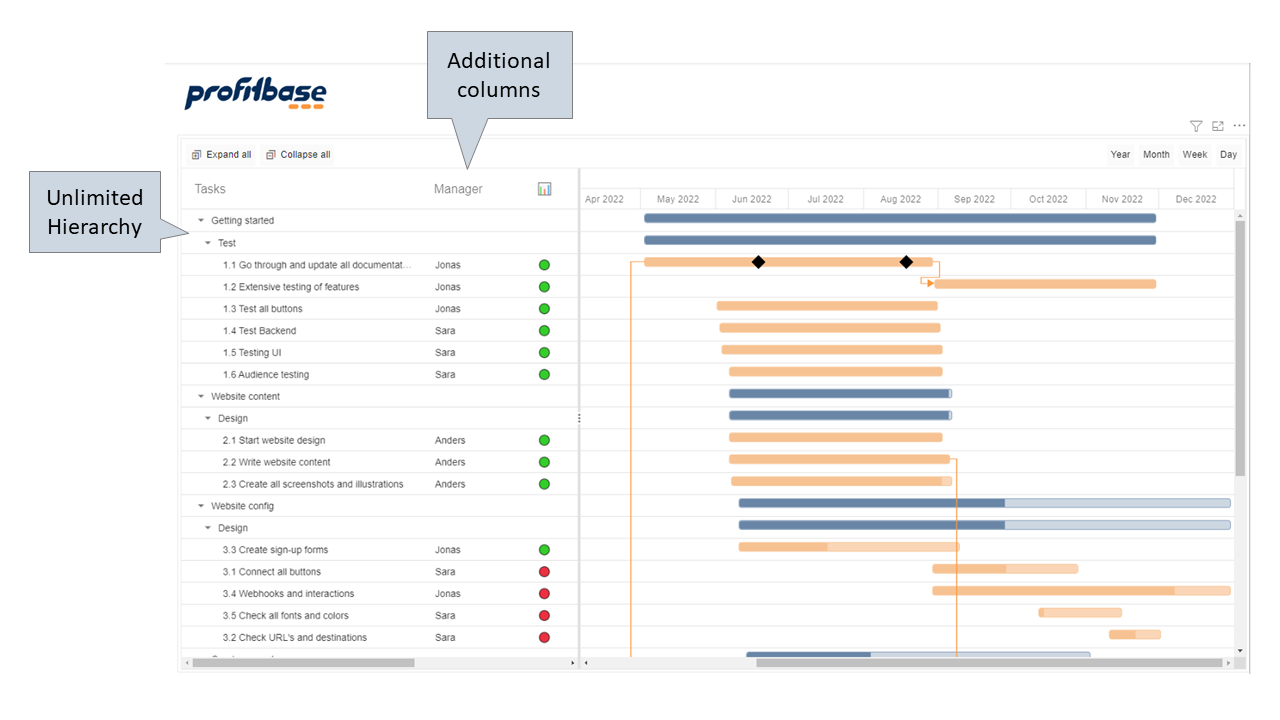Image resolution: width=1280 pixels, height=720 pixels.
Task: Switch timeline to Week view
Action: 1194,155
